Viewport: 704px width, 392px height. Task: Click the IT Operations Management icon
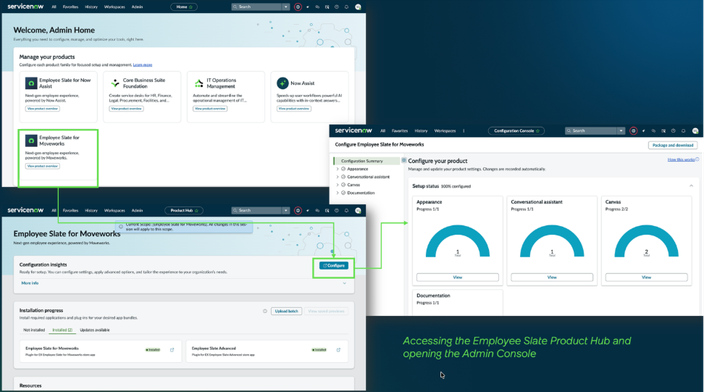pyautogui.click(x=199, y=83)
